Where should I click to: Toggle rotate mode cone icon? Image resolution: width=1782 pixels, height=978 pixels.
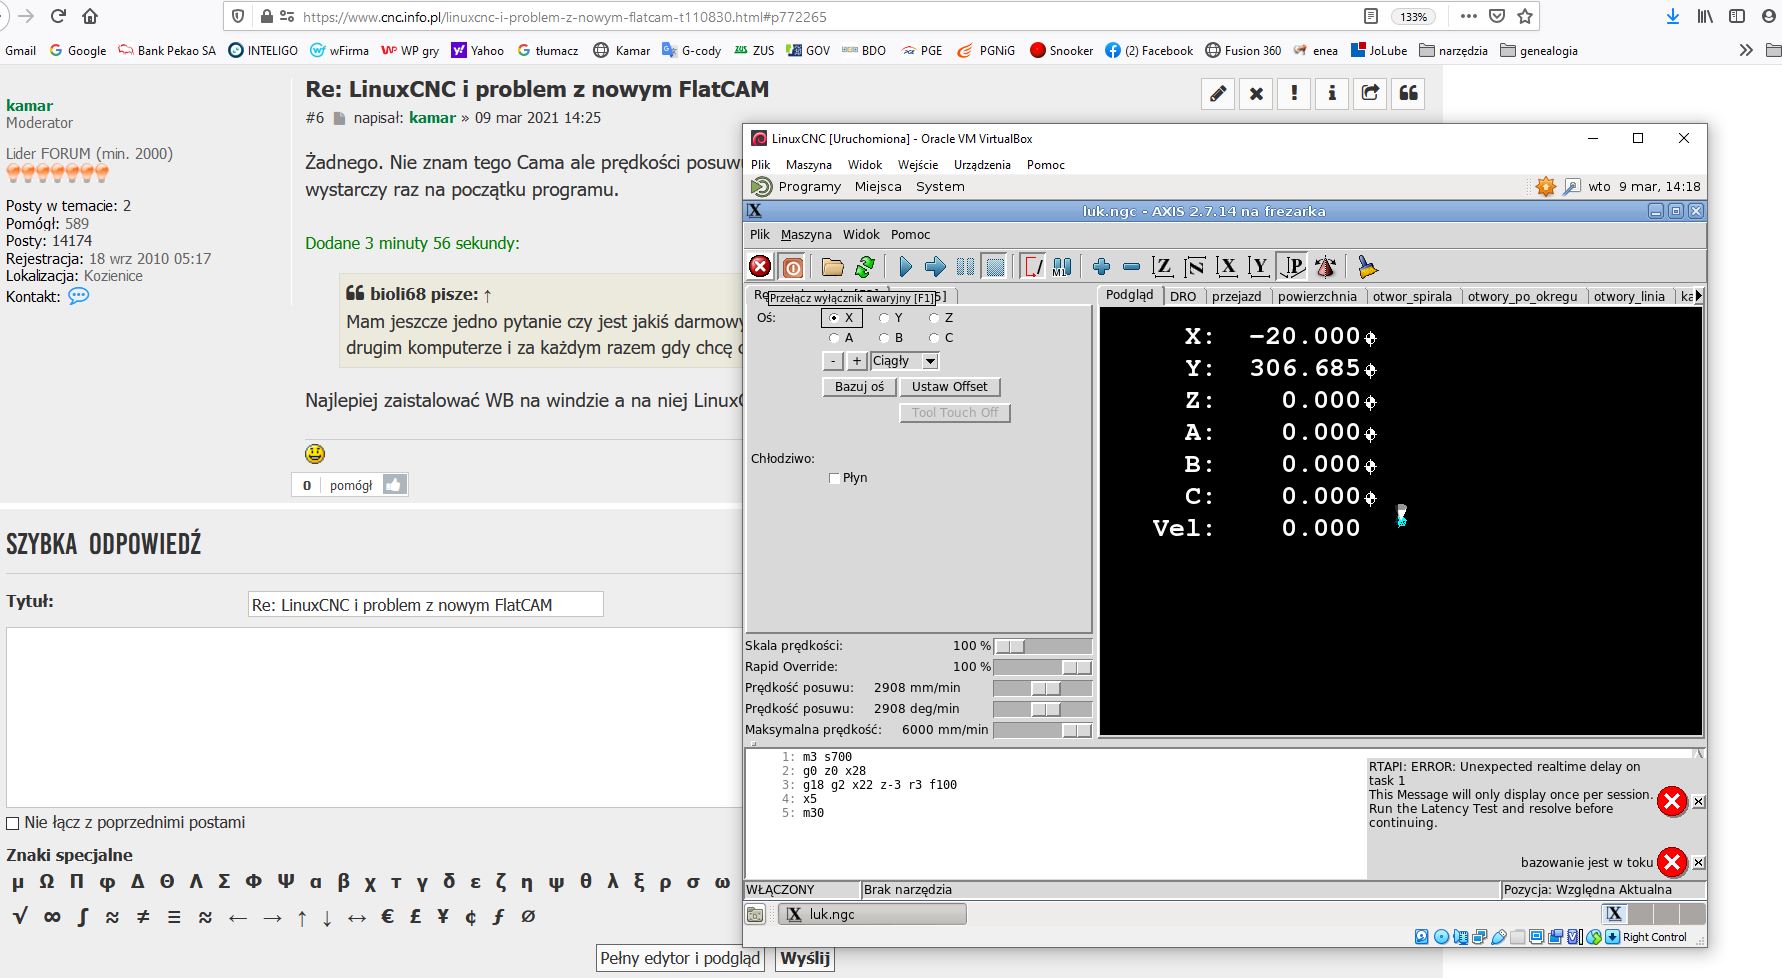[x=1325, y=267]
